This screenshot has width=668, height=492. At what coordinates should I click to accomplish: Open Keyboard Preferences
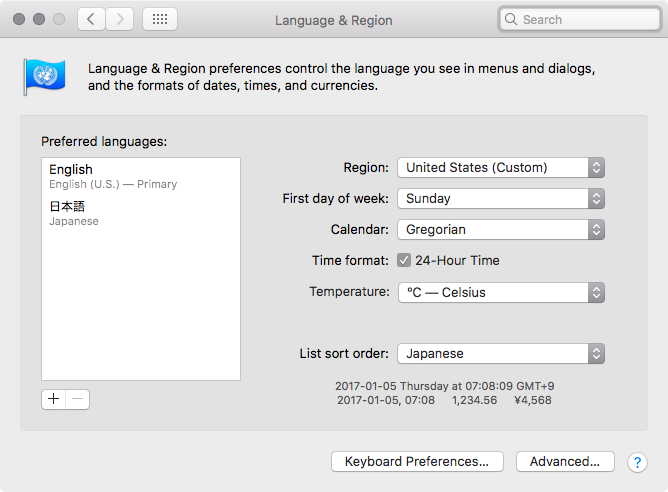(416, 462)
